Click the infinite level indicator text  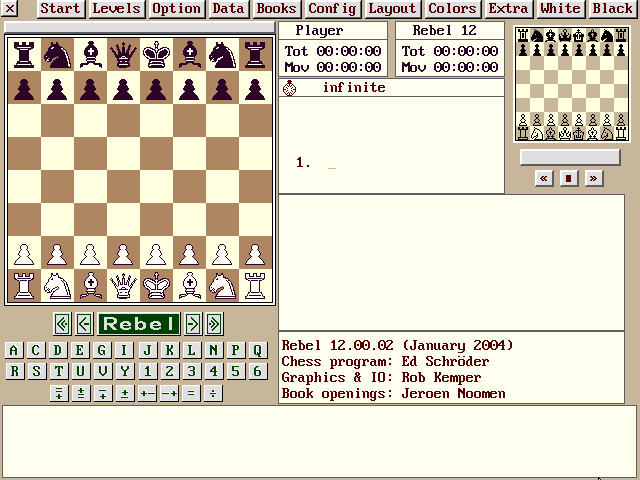pos(354,87)
